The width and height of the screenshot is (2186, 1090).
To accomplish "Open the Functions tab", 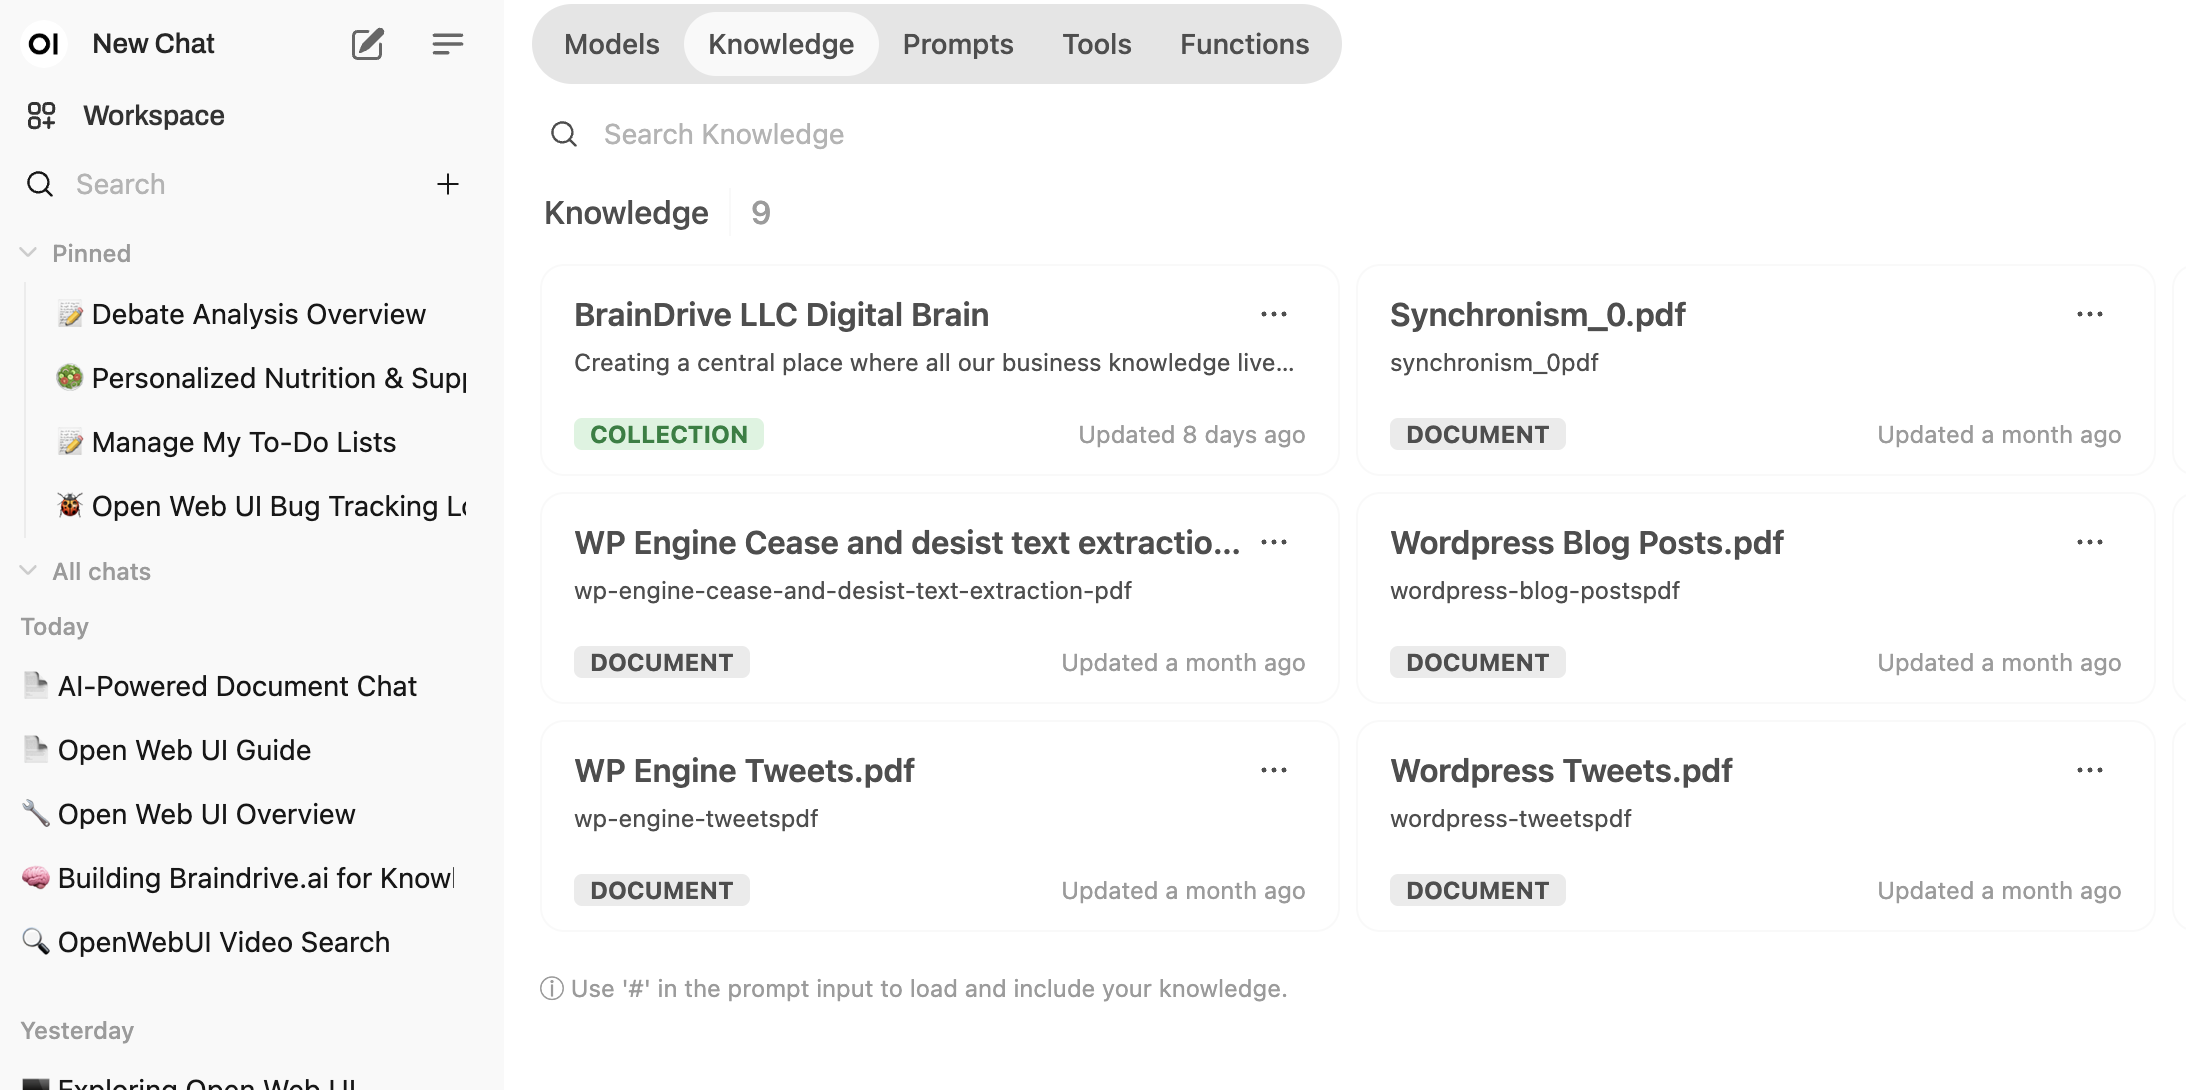I will tap(1243, 44).
